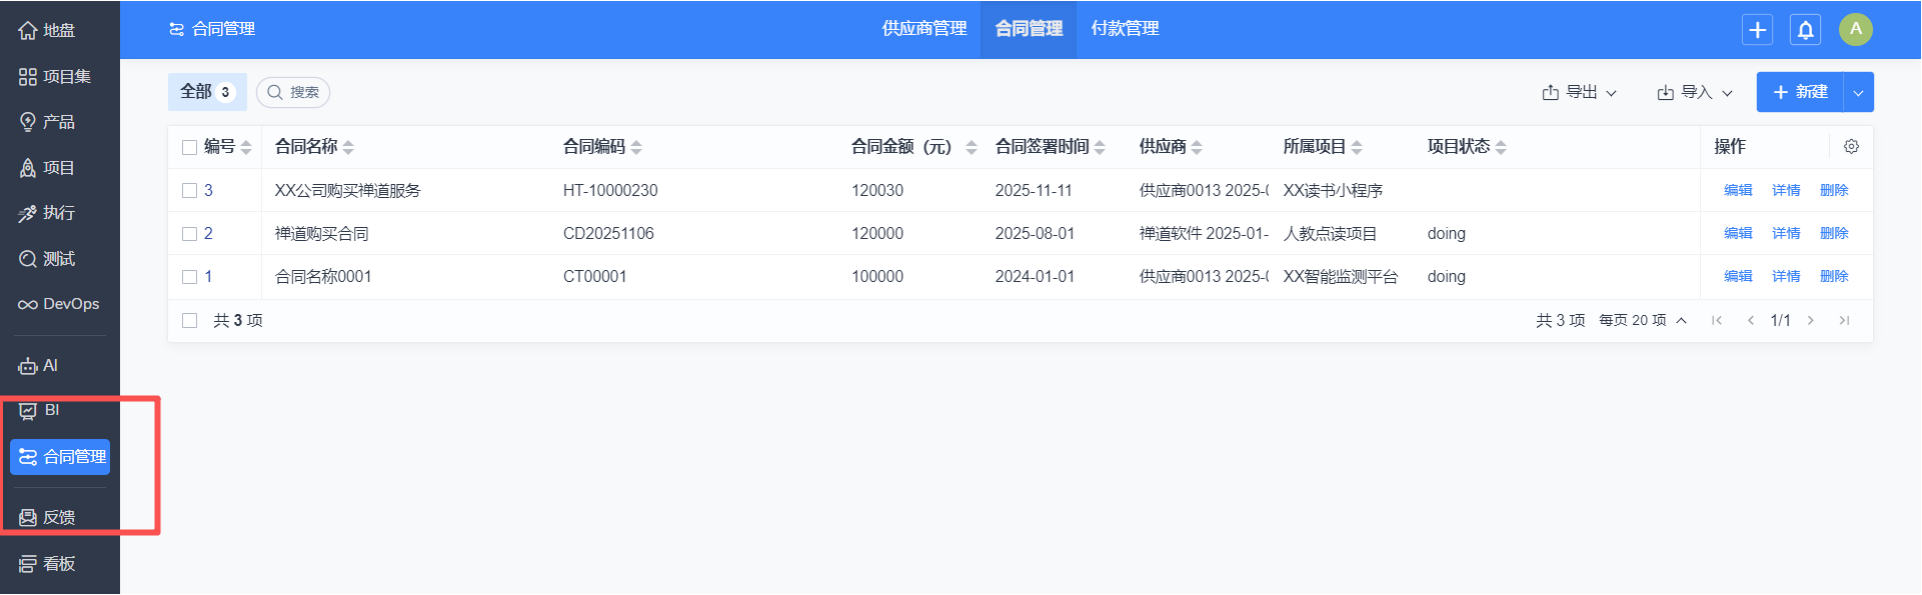1922x595 pixels.
Task: Expand the 导入 import dropdown
Action: [1695, 92]
